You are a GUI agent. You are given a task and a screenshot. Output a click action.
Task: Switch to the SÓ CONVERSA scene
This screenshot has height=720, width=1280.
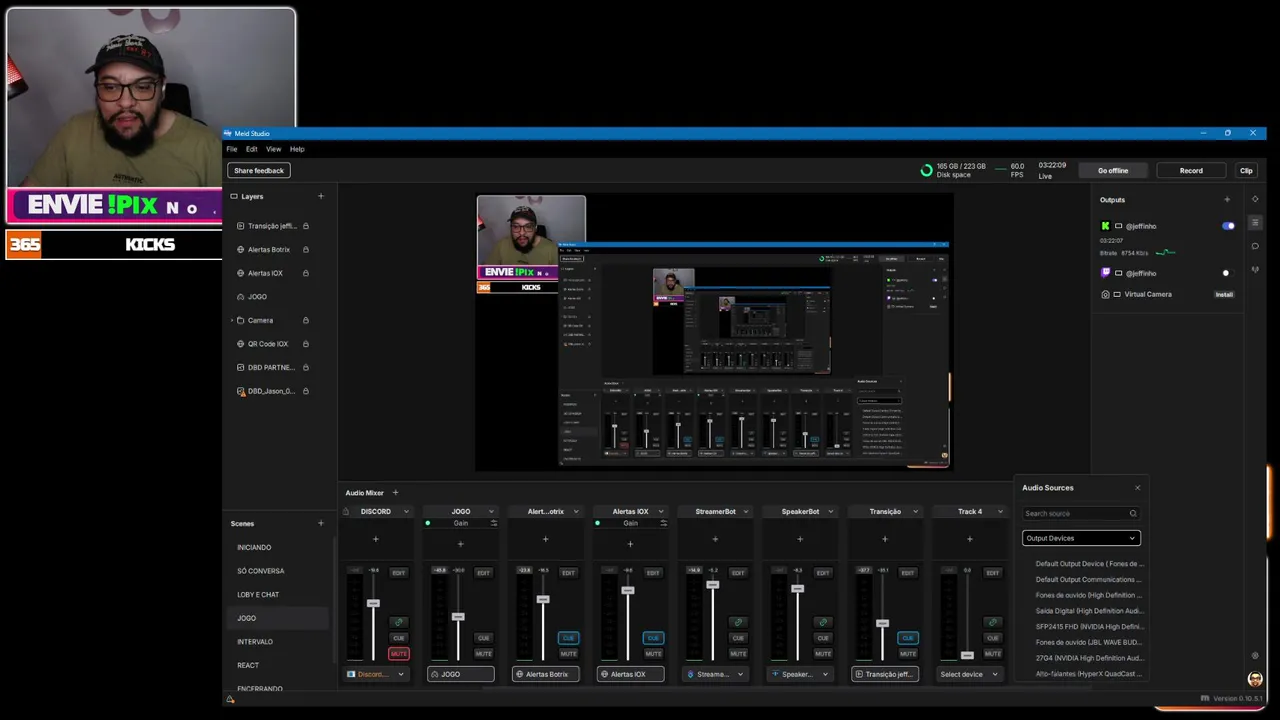point(261,571)
